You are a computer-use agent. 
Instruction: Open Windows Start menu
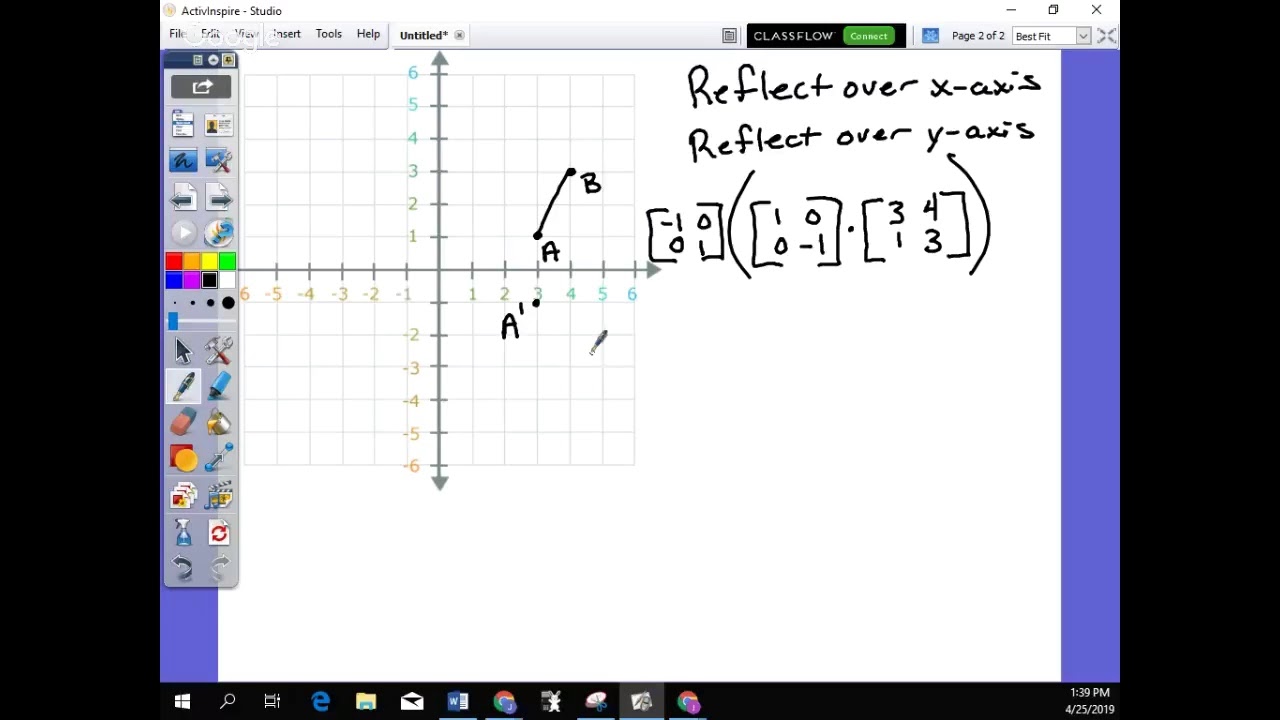click(182, 702)
